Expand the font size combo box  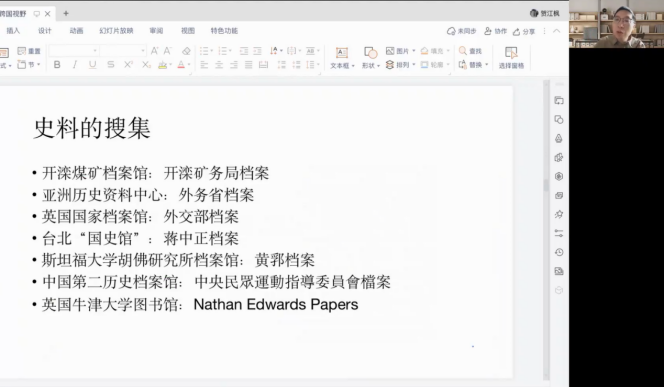(x=143, y=51)
